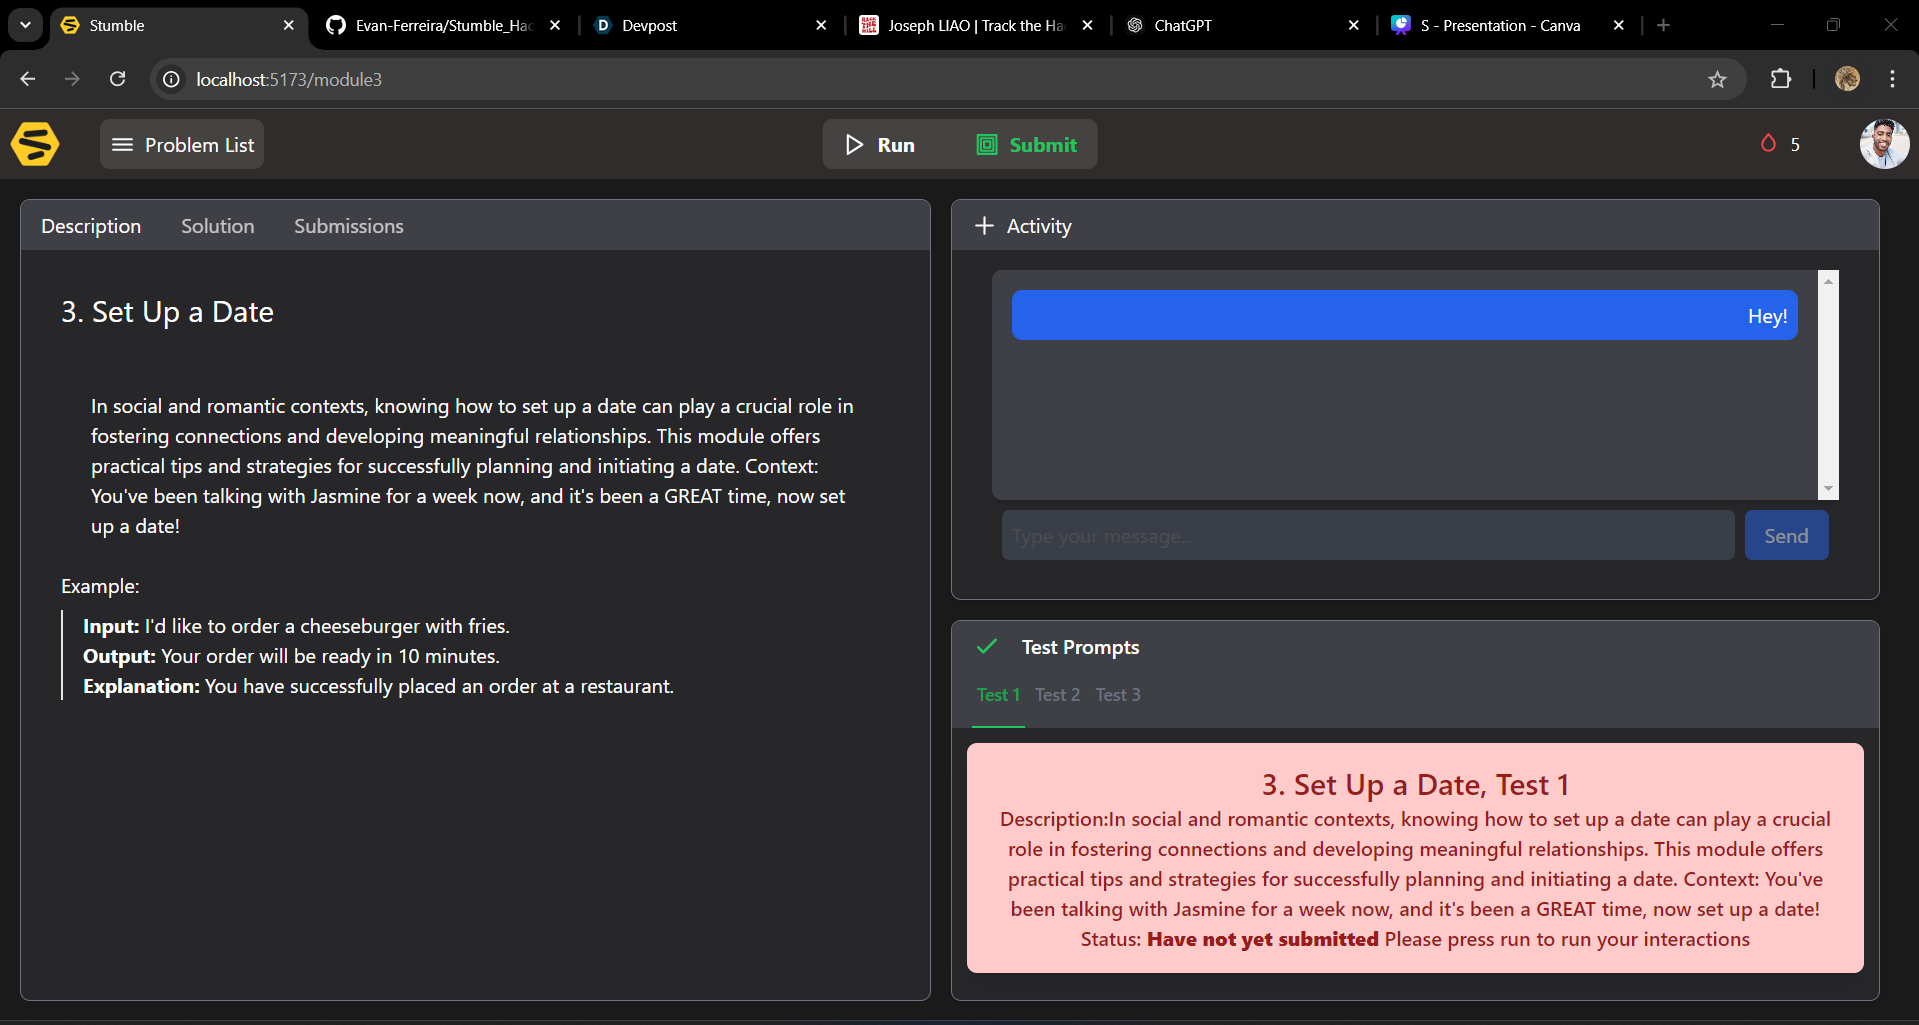This screenshot has width=1919, height=1025.
Task: Click the Send button
Action: pyautogui.click(x=1786, y=535)
